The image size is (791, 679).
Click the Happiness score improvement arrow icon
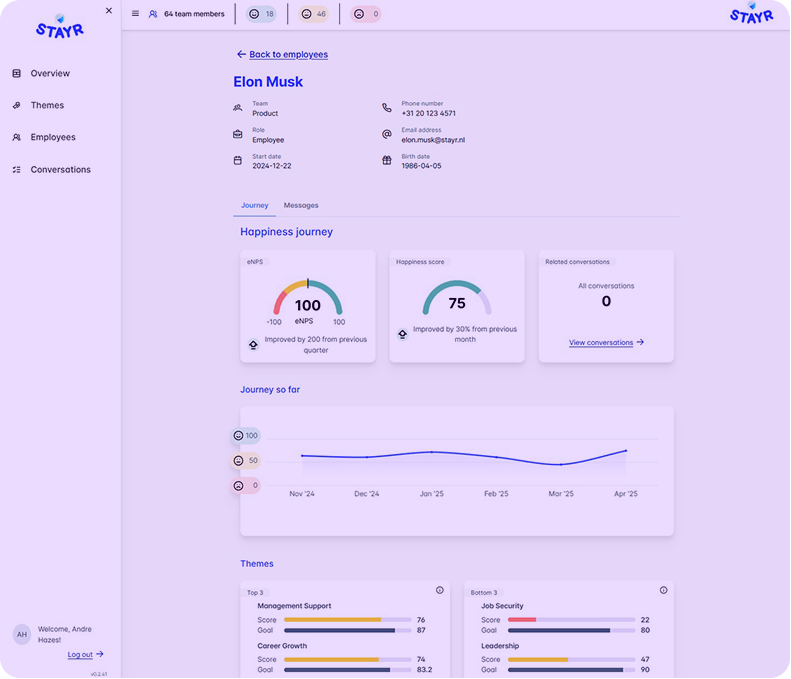point(403,334)
